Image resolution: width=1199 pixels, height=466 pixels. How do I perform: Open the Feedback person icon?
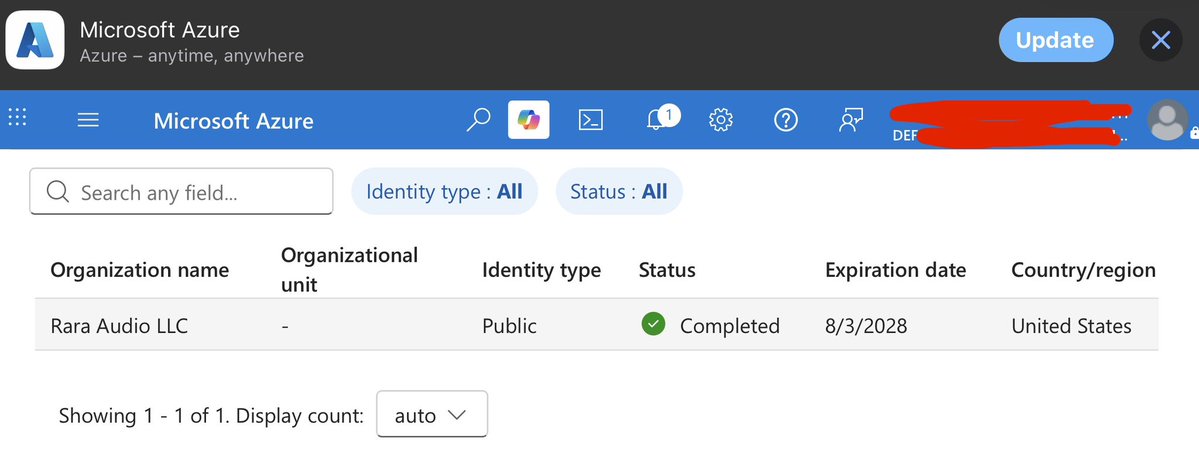[850, 120]
